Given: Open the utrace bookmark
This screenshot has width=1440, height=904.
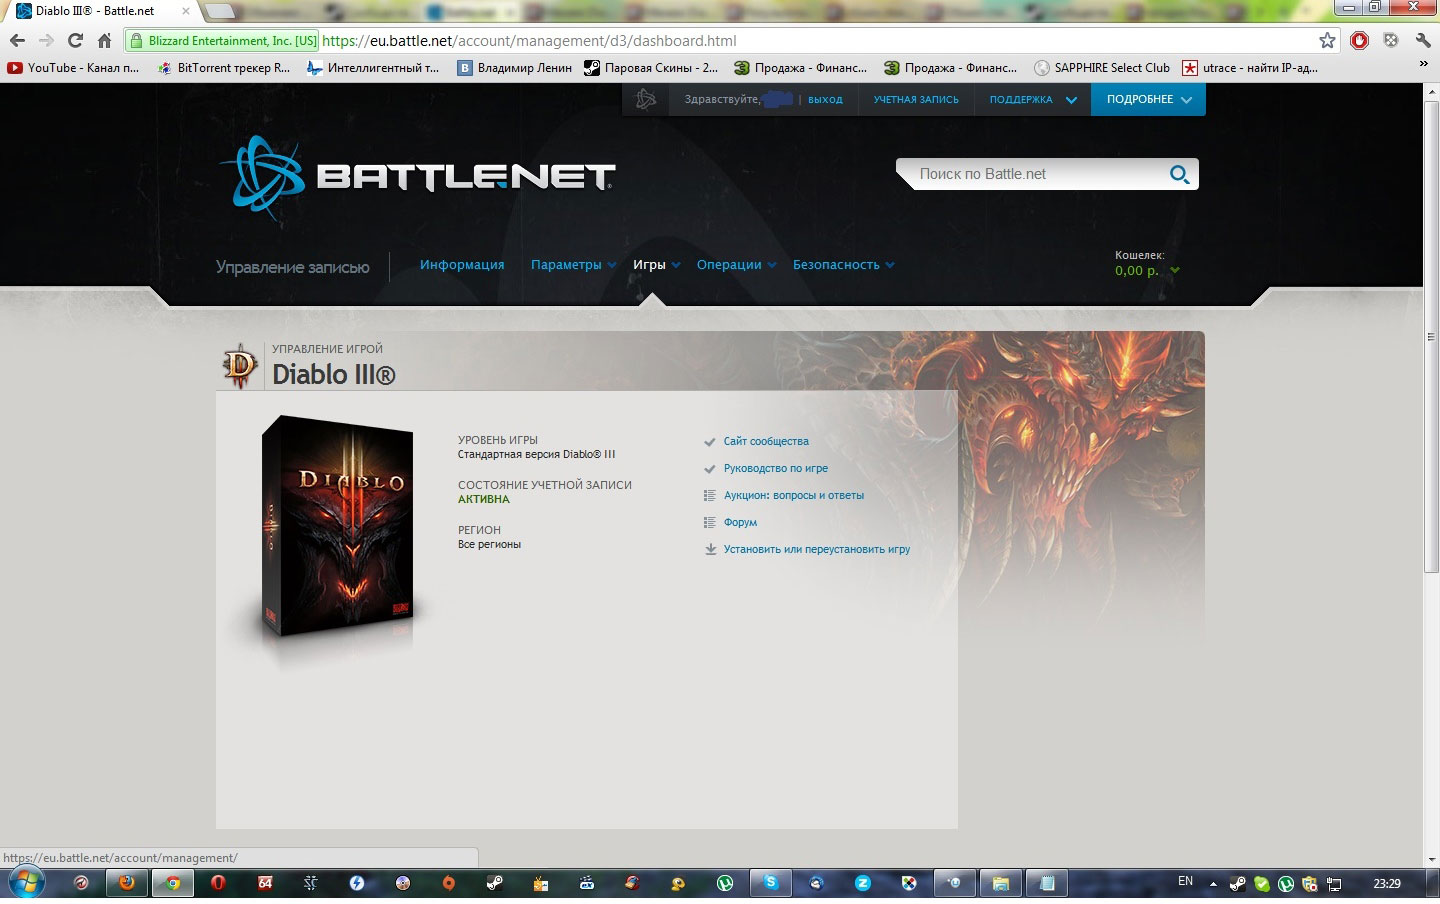Looking at the screenshot, I should (1250, 68).
